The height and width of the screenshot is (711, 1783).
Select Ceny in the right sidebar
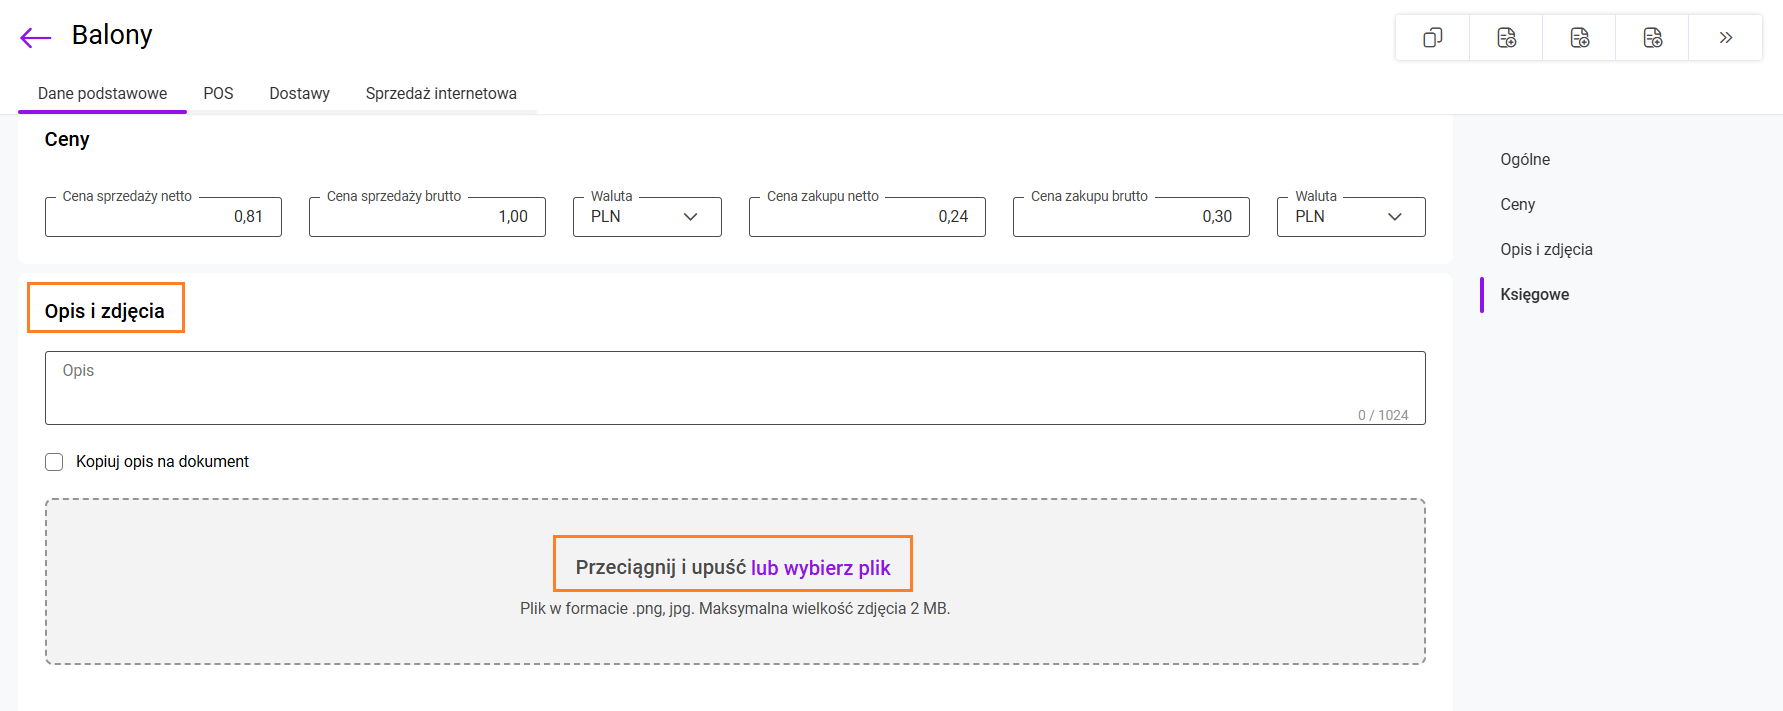(x=1517, y=205)
